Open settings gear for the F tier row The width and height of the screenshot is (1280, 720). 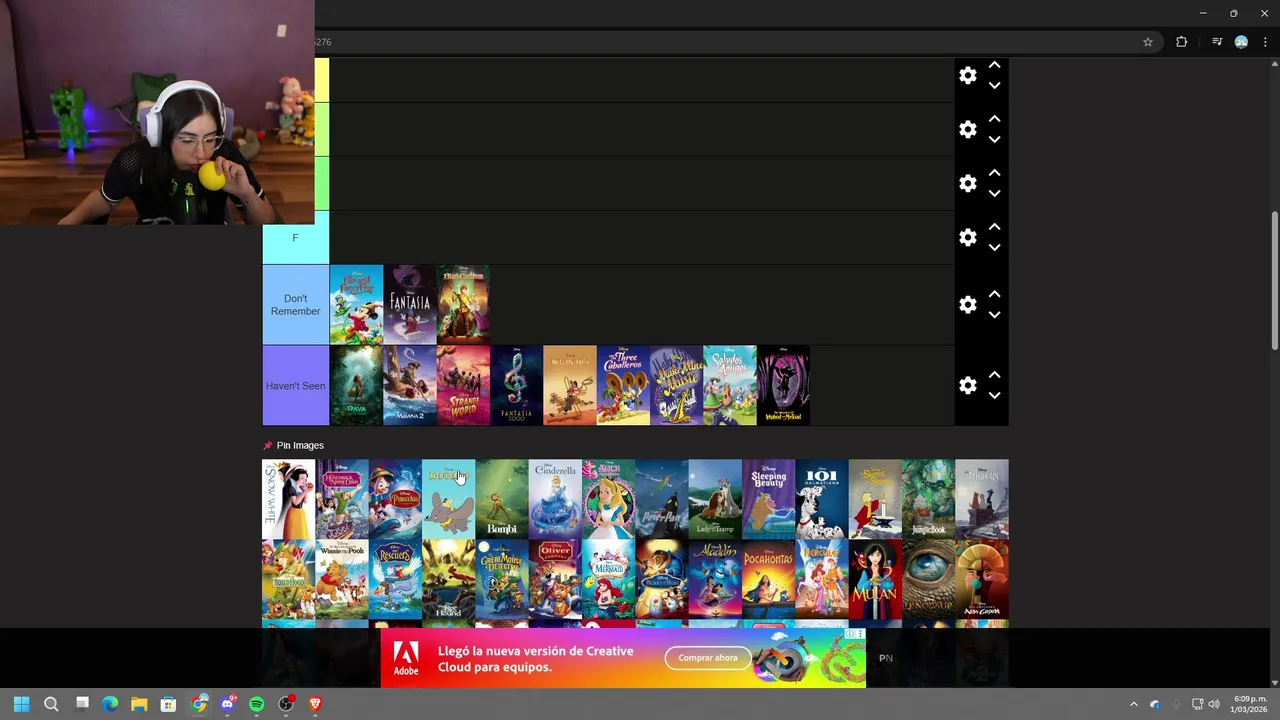click(967, 237)
